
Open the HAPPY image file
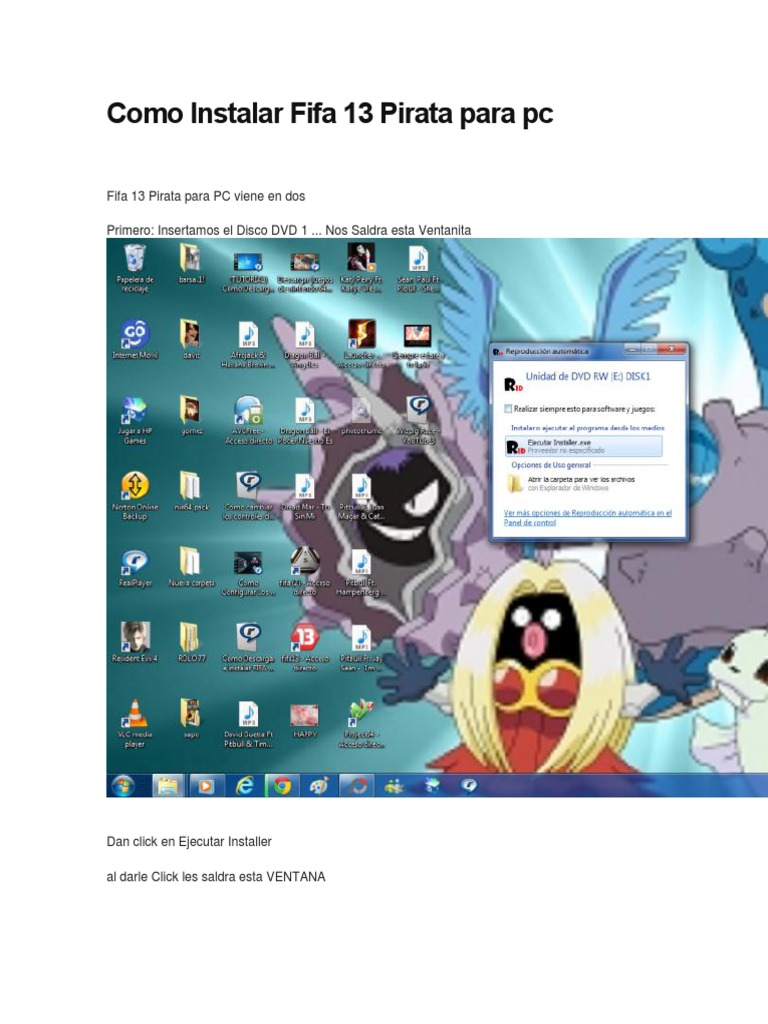coord(304,721)
